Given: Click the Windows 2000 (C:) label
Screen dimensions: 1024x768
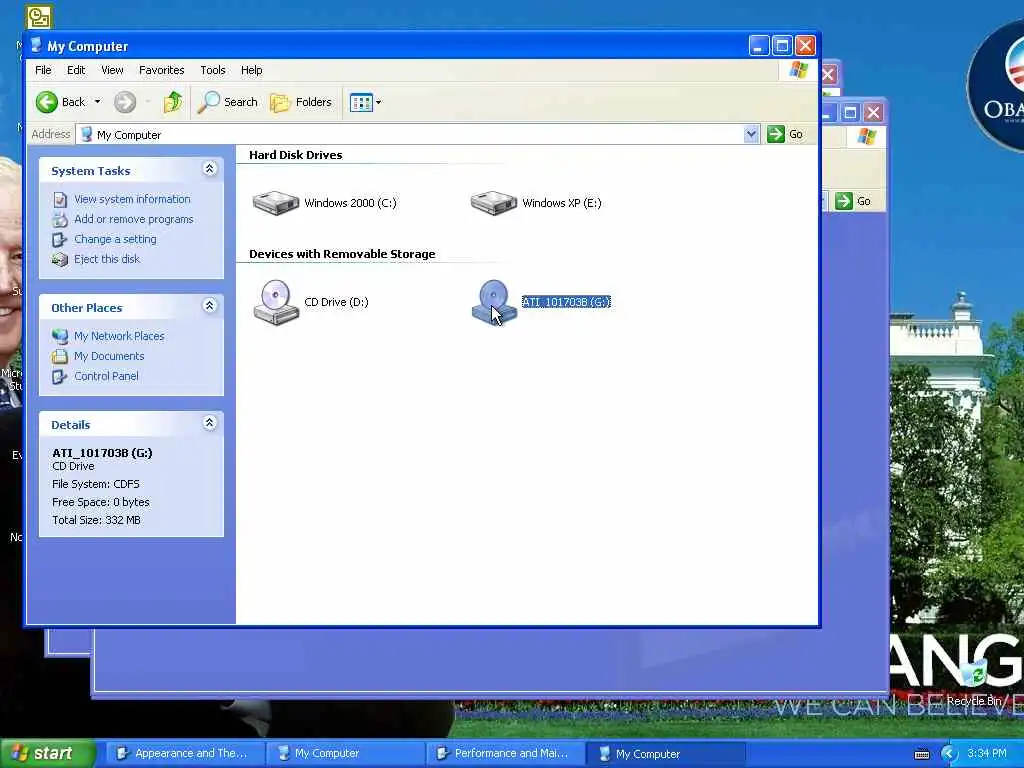Looking at the screenshot, I should [350, 203].
